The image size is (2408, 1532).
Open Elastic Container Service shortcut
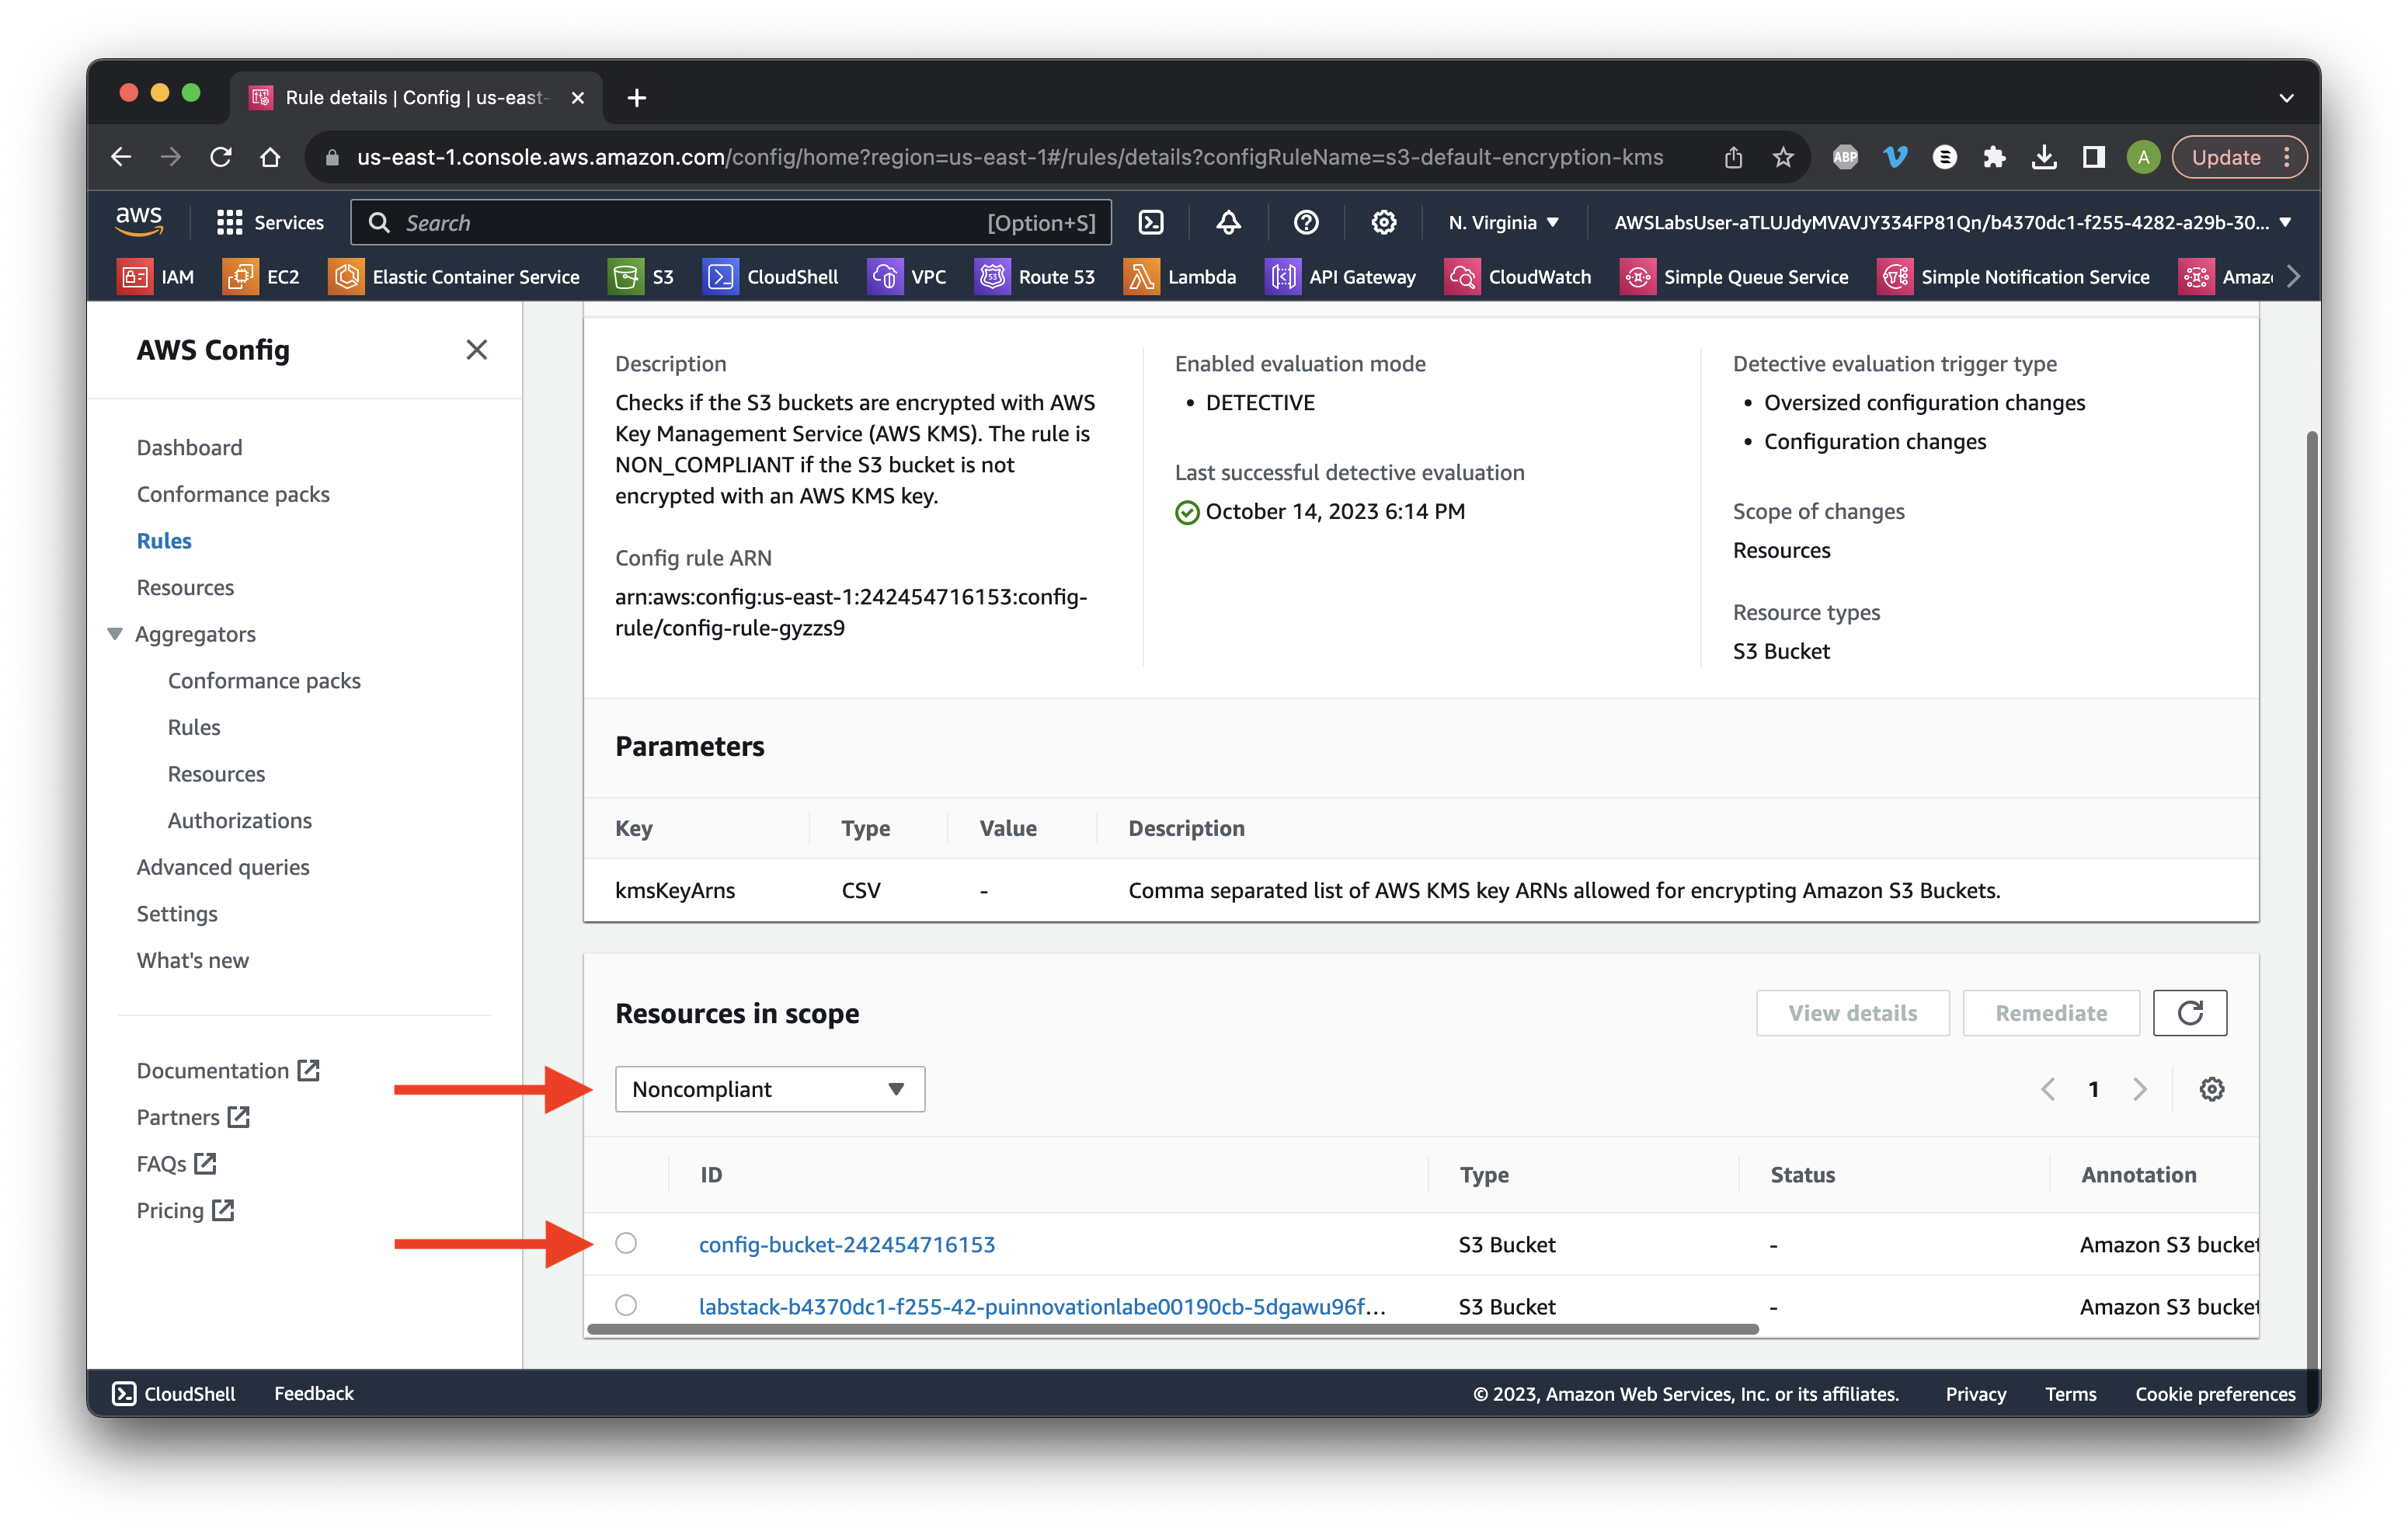point(454,277)
